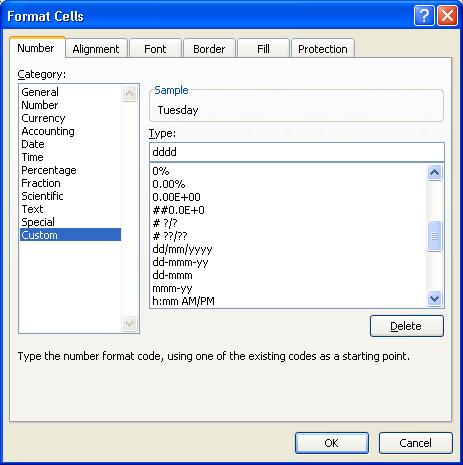Switch to the Alignment tab
Viewport: 463px width, 465px height.
click(x=96, y=49)
